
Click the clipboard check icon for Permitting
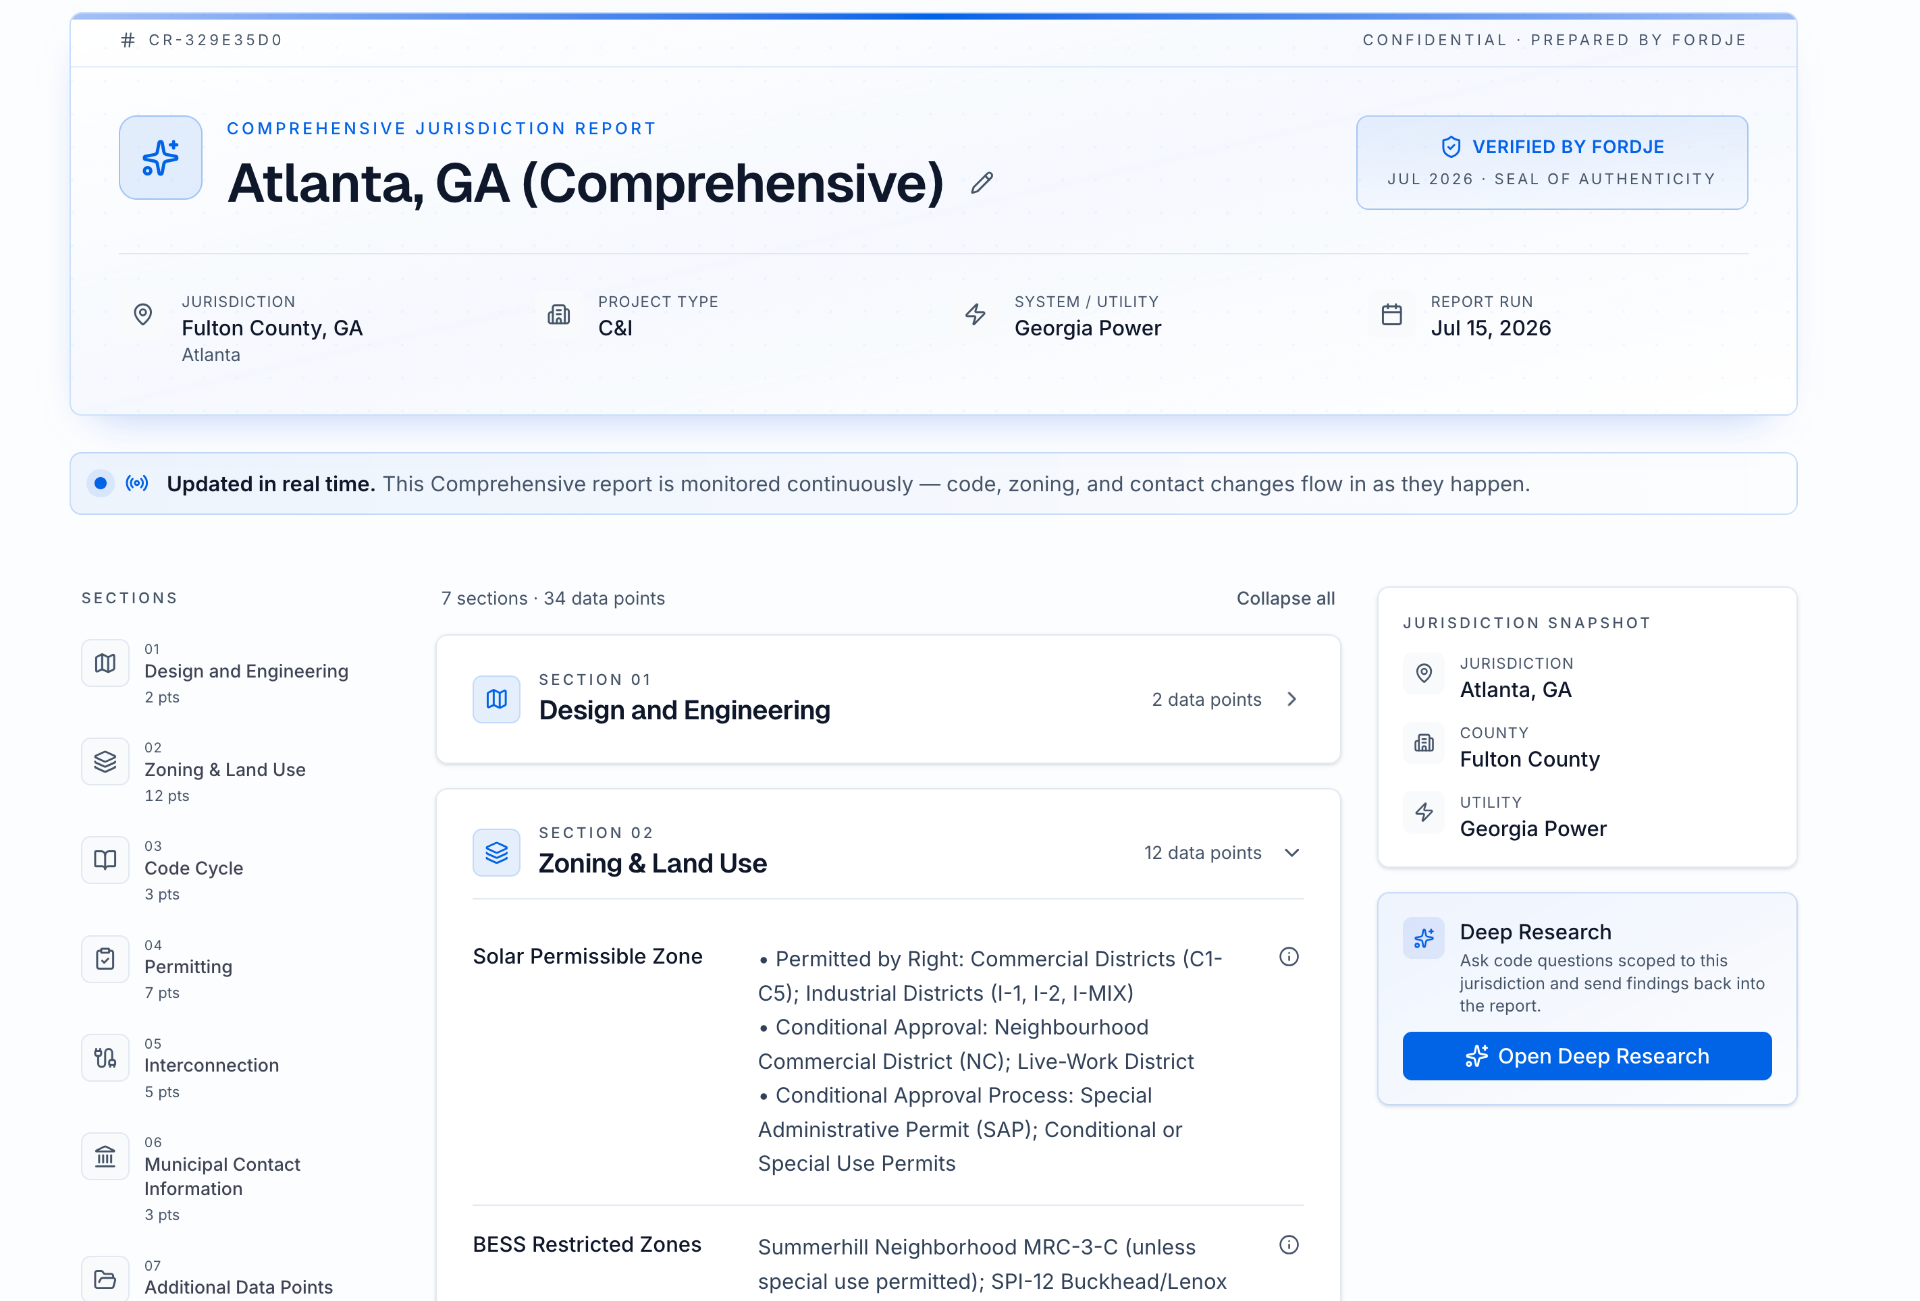pyautogui.click(x=105, y=959)
